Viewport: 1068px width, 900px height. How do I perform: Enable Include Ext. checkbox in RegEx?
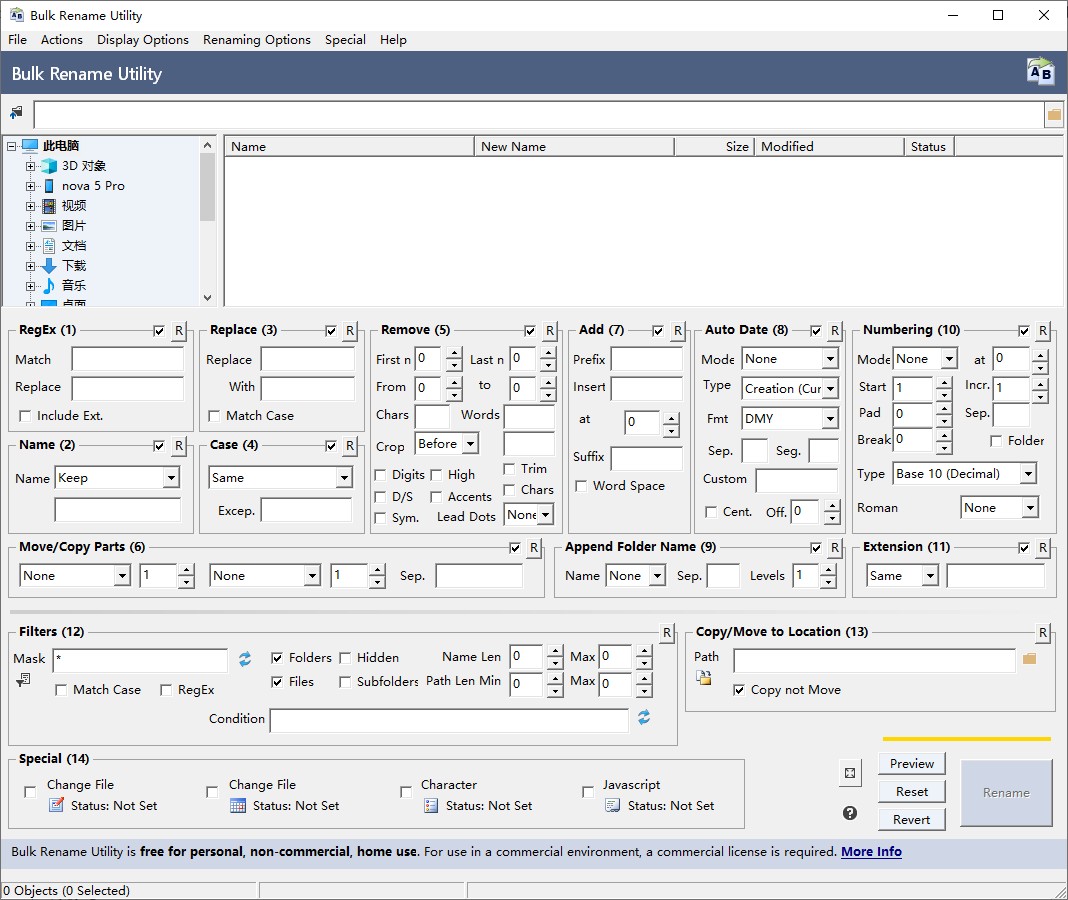(25, 416)
